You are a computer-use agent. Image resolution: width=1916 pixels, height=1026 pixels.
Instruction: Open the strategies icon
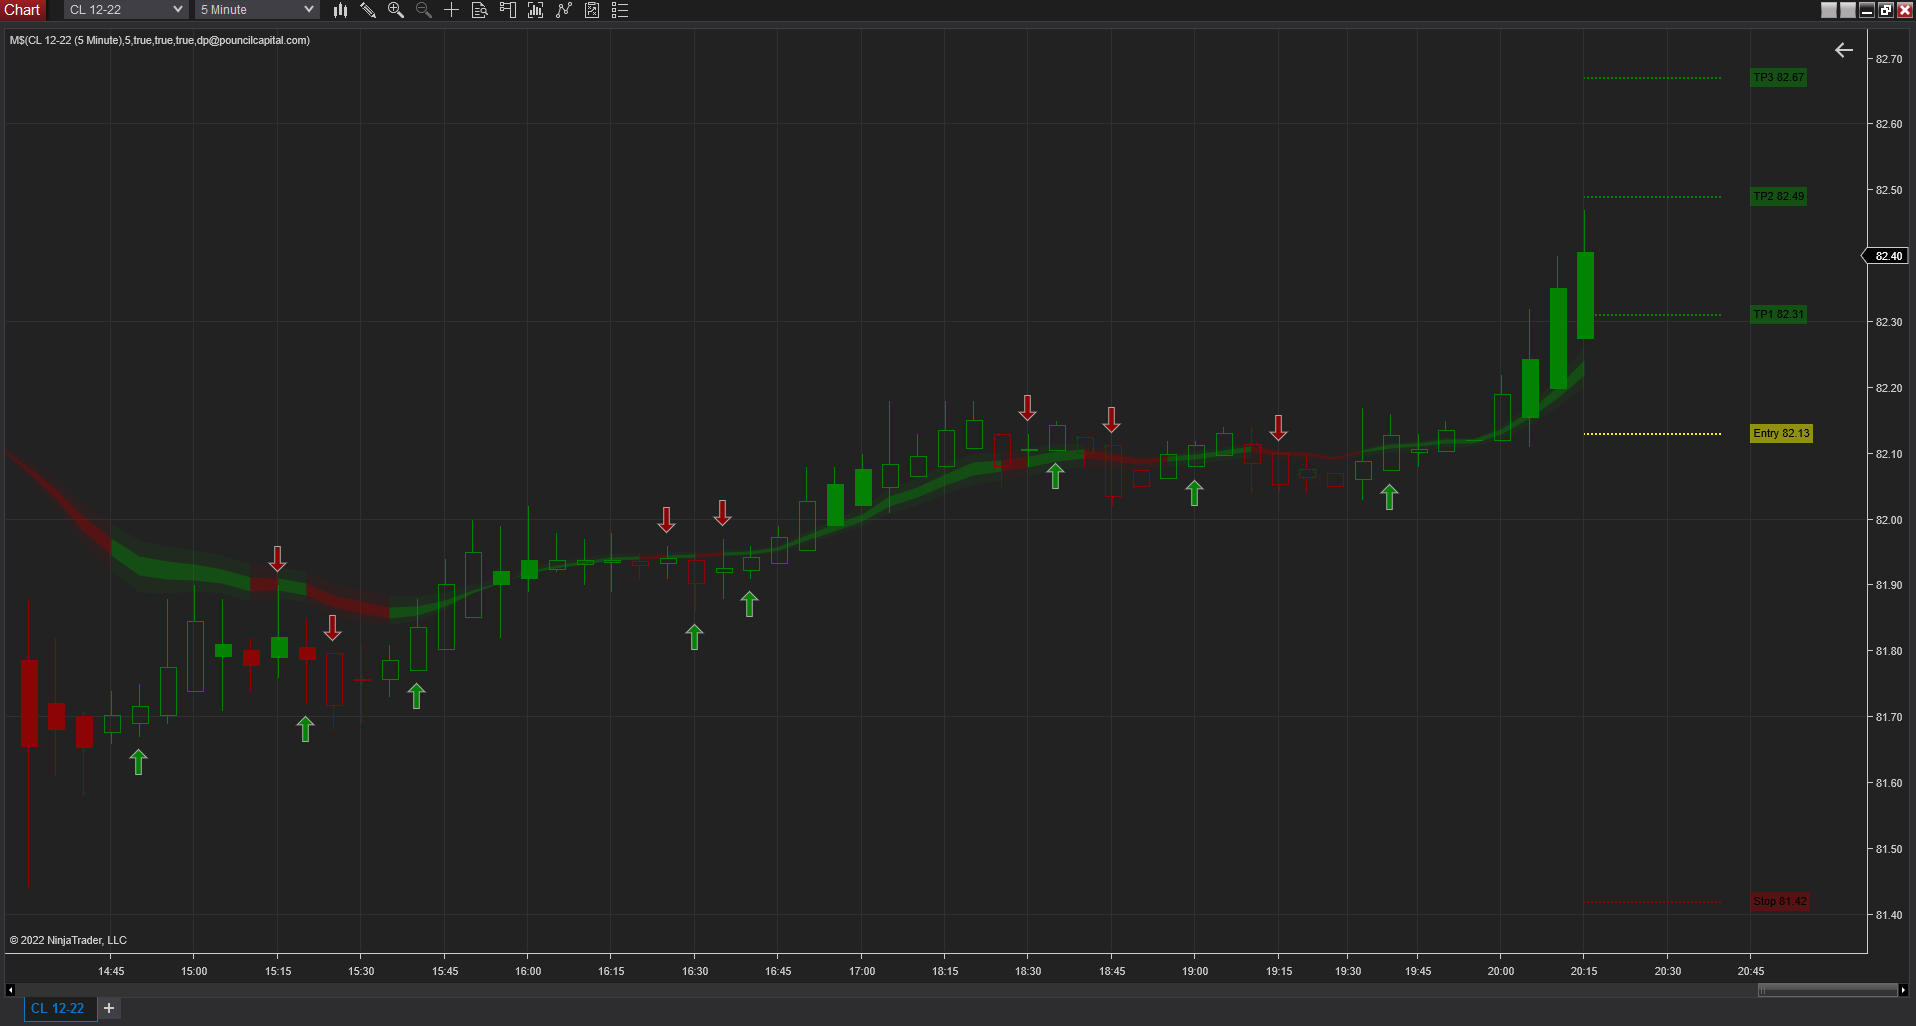(592, 10)
